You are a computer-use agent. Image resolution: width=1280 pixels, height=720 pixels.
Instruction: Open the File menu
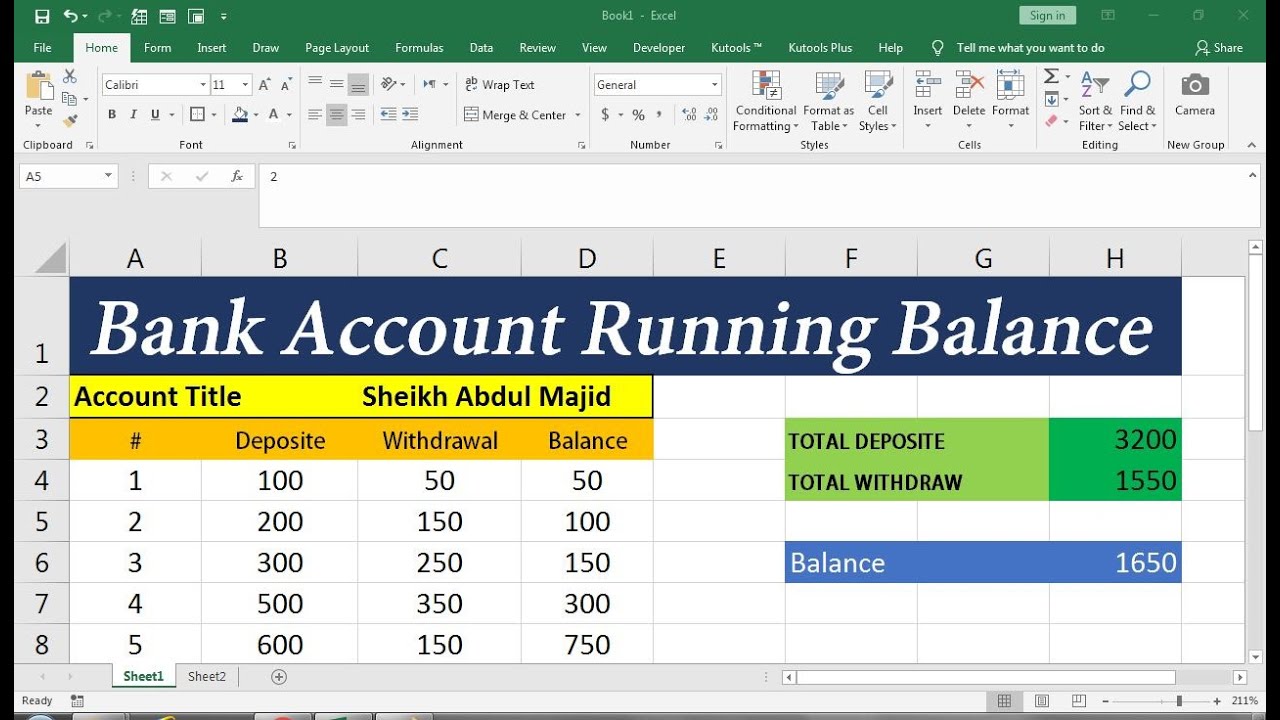tap(42, 47)
